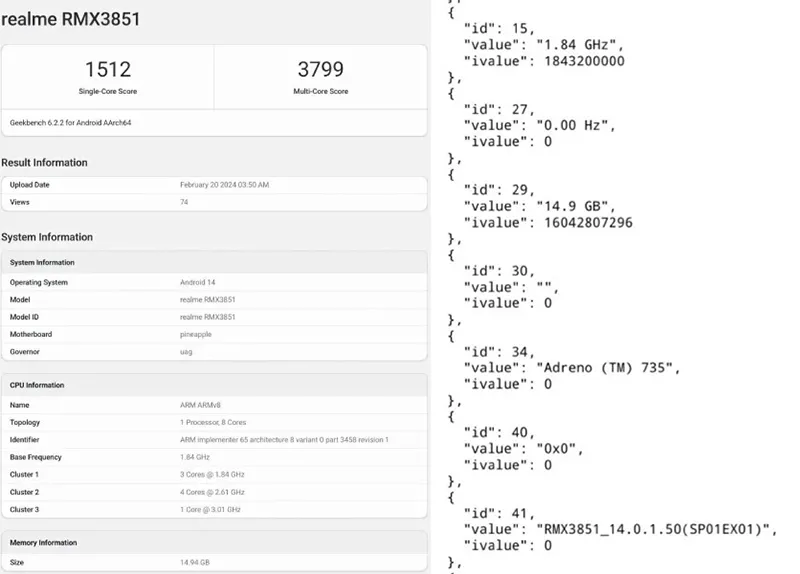
Task: Click the Cluster 1 row label
Action: tap(24, 475)
